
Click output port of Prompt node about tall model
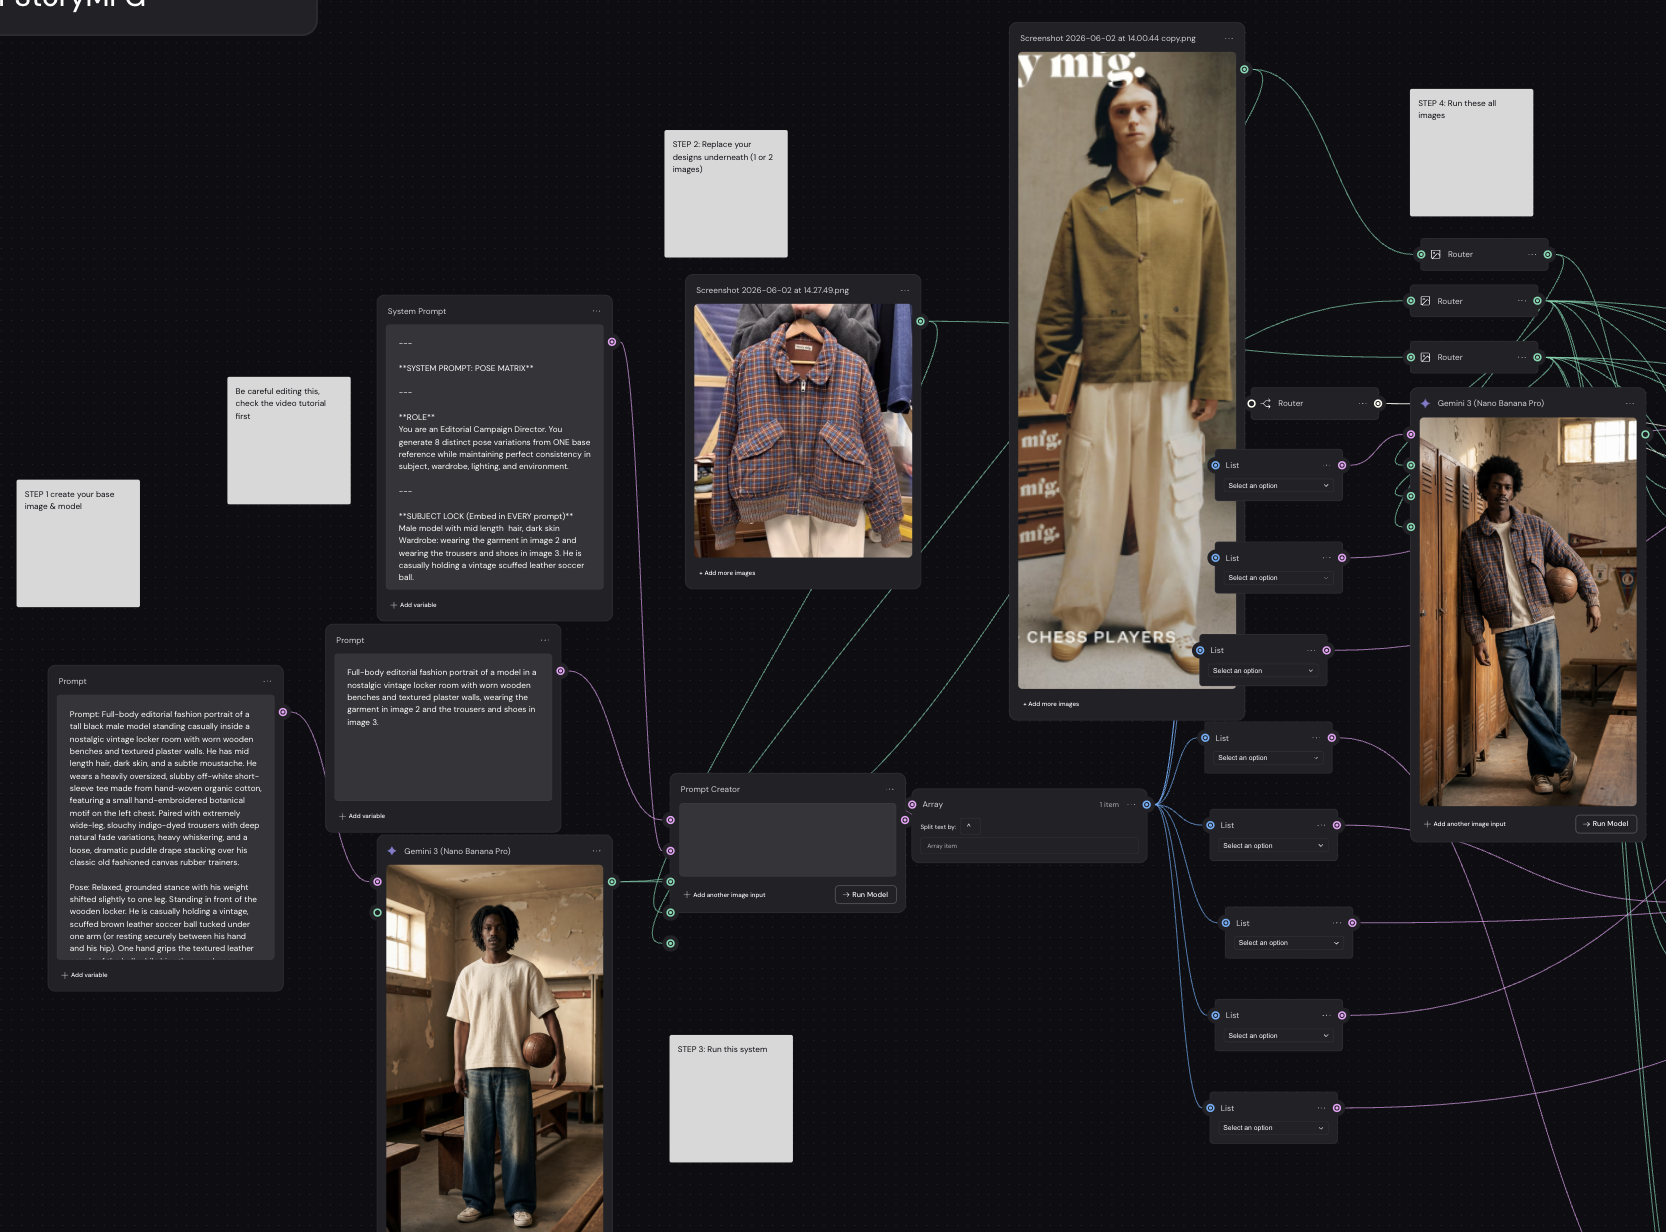coord(283,712)
